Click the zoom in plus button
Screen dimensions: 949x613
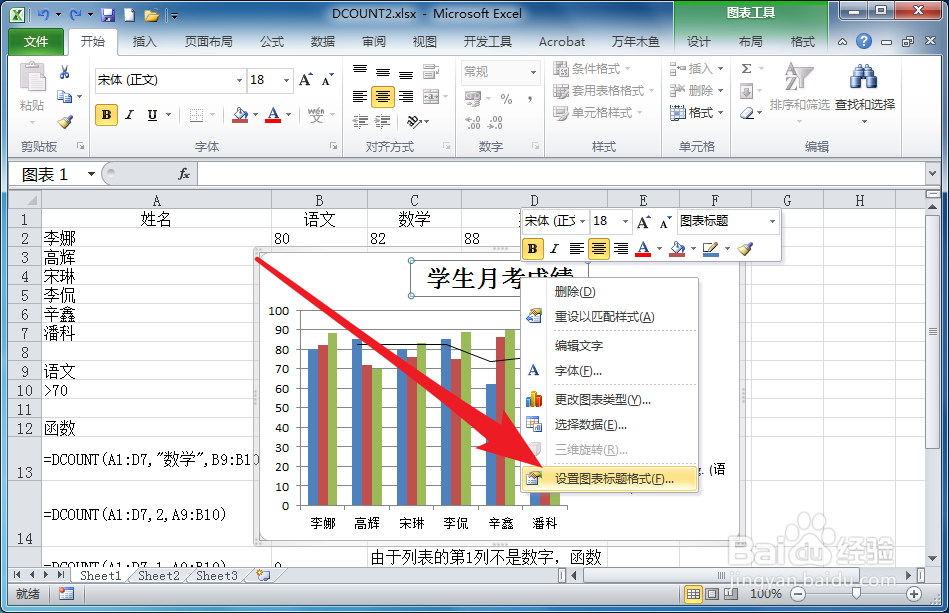914,594
